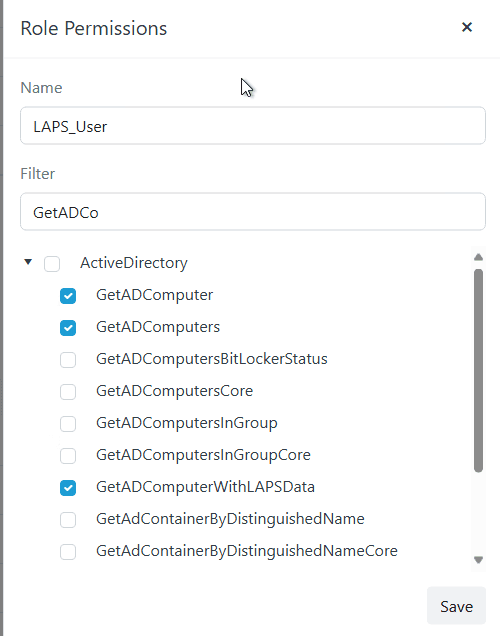Collapse the ActiveDirectory tree node

point(28,262)
